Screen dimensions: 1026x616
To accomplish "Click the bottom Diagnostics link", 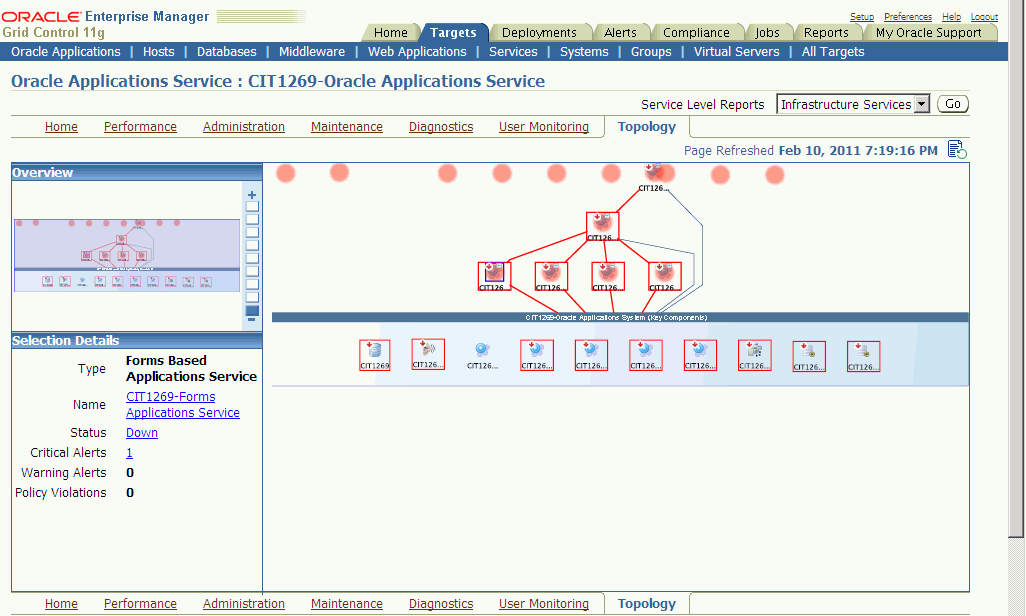I will pos(441,604).
